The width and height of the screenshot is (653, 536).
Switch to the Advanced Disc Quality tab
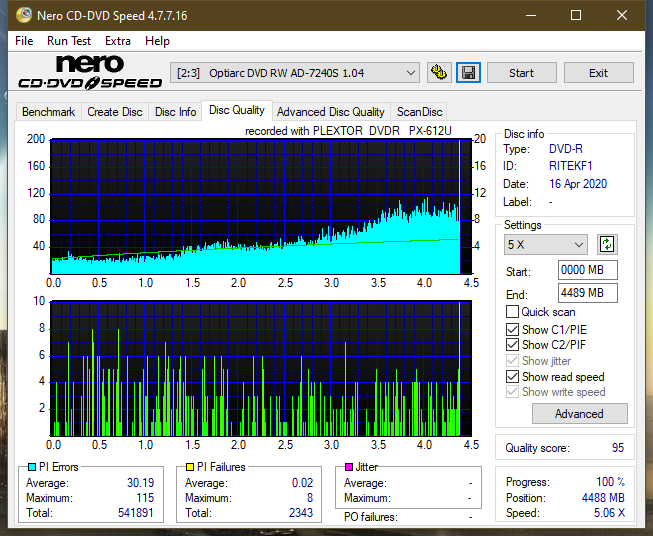(x=331, y=112)
